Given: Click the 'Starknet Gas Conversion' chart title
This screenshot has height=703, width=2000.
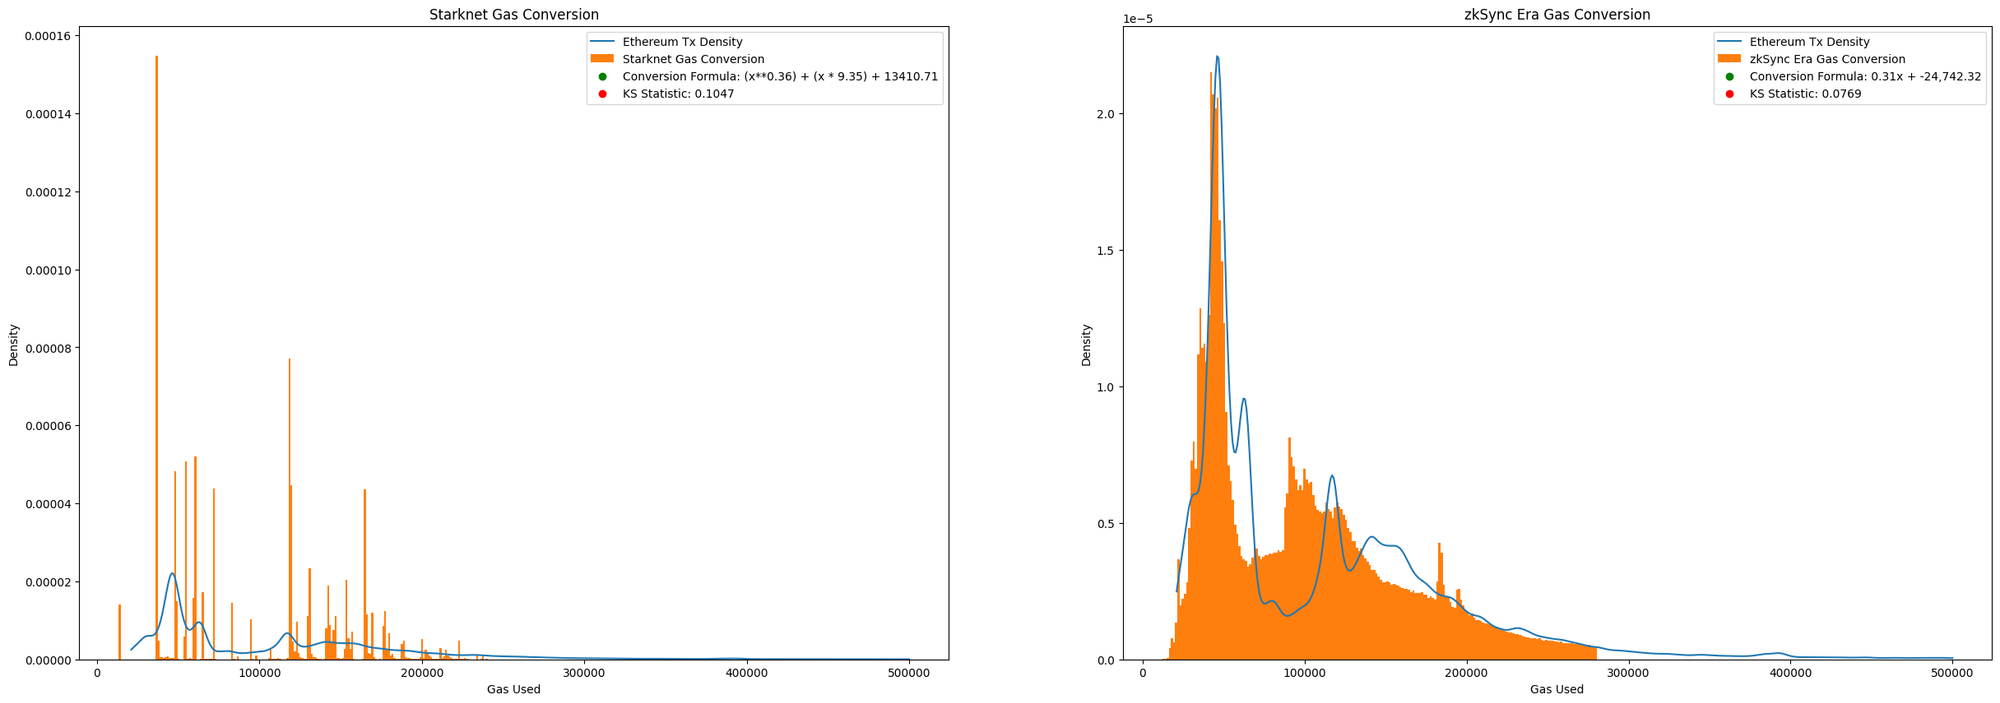Looking at the screenshot, I should click(514, 15).
